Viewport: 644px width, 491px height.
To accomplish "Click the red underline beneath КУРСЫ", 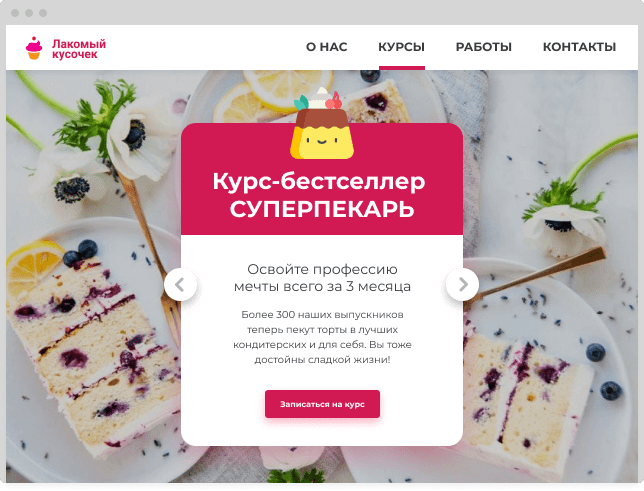I will [402, 68].
